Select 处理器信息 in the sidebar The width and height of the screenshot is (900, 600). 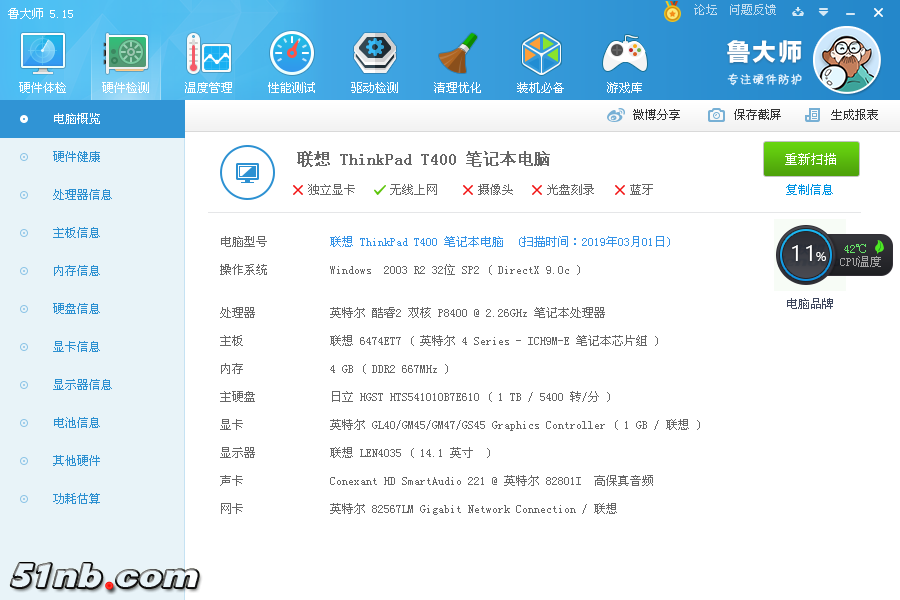pos(82,195)
